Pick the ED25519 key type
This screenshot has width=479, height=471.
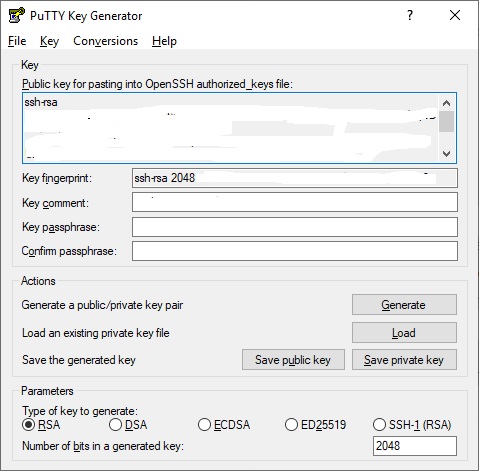315,425
